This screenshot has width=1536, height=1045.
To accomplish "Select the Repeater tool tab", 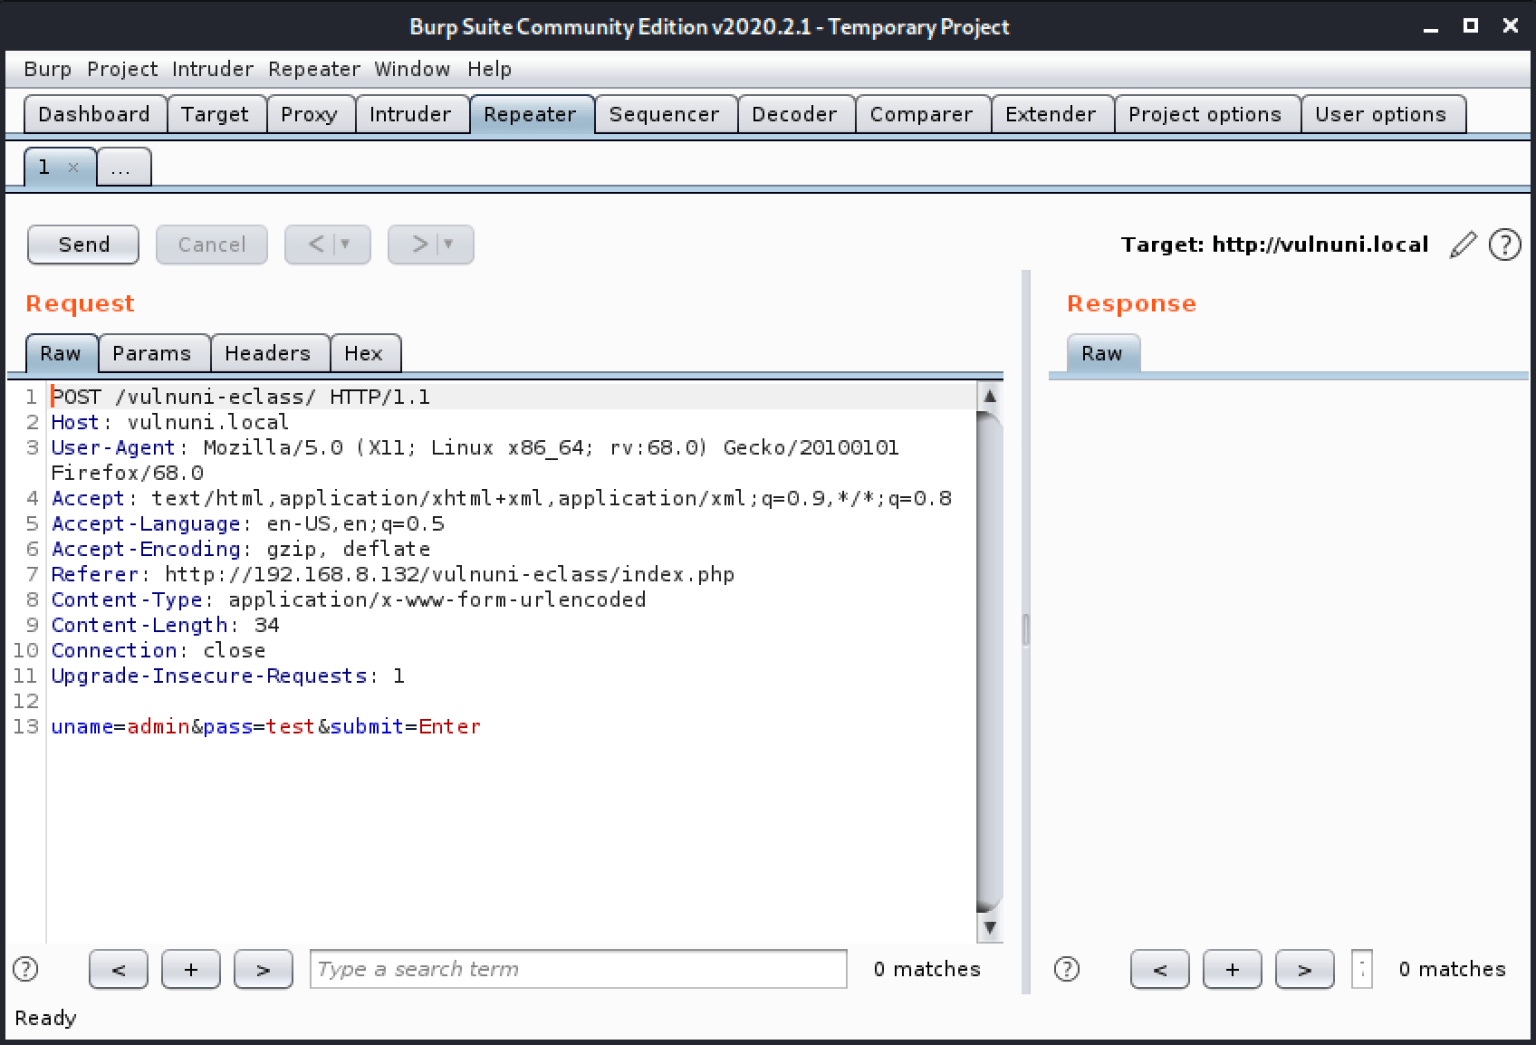I will 530,114.
